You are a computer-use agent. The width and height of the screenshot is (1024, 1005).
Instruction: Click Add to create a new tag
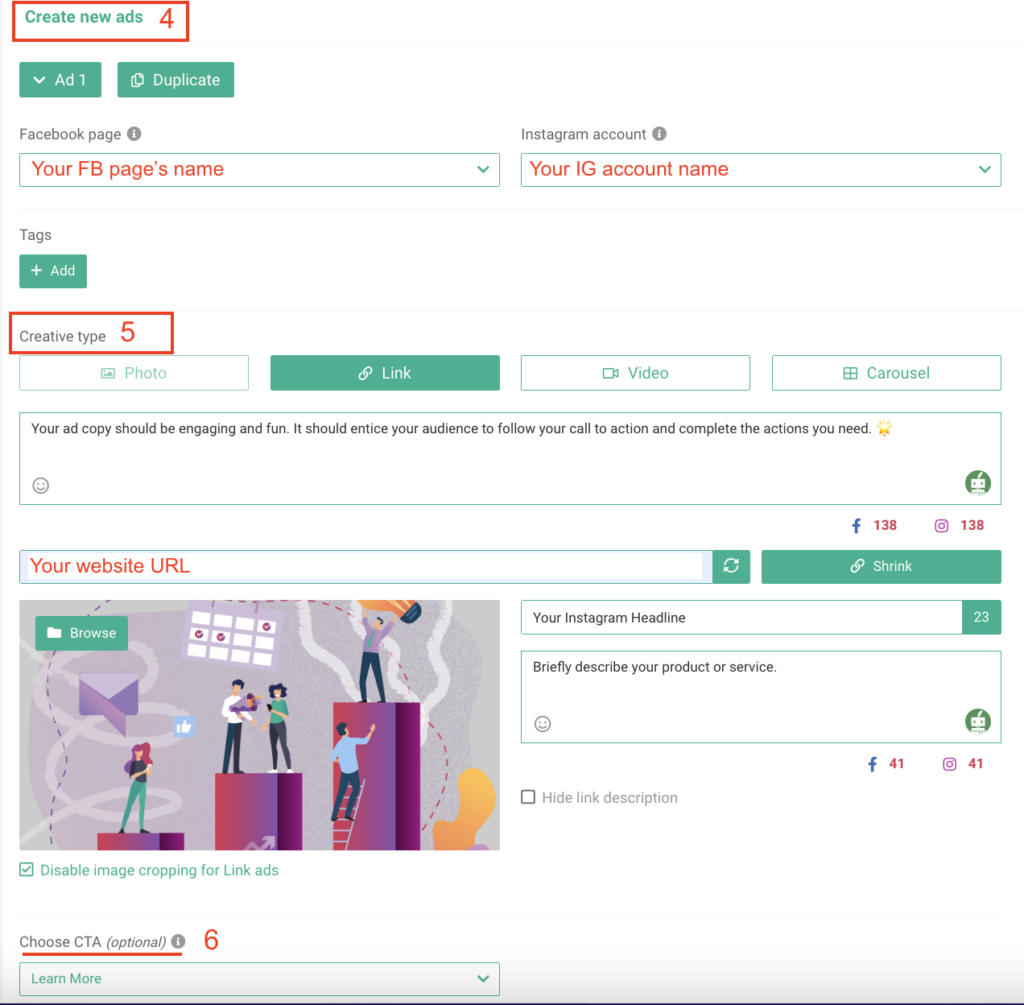pos(53,271)
